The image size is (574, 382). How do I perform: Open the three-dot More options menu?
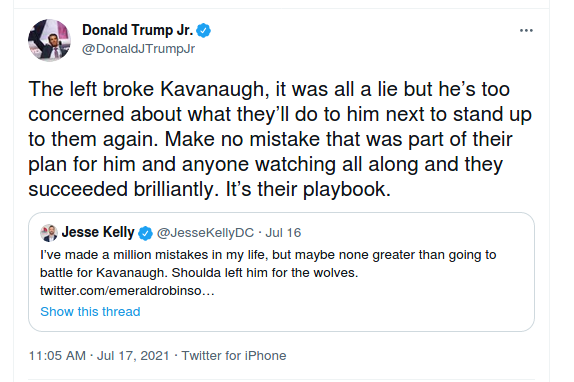tap(526, 30)
